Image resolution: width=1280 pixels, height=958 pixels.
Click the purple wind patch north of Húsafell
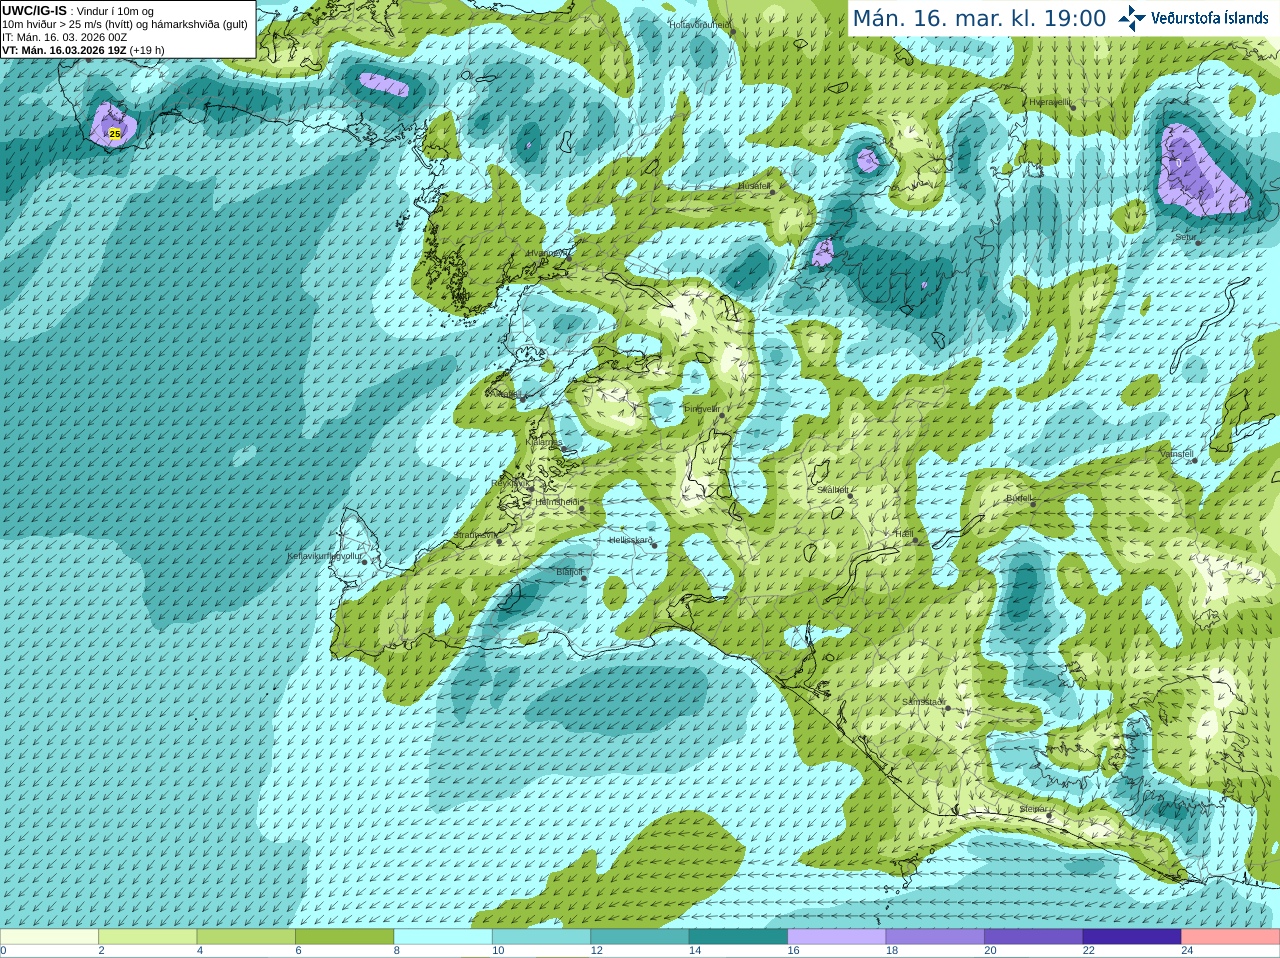click(x=868, y=159)
